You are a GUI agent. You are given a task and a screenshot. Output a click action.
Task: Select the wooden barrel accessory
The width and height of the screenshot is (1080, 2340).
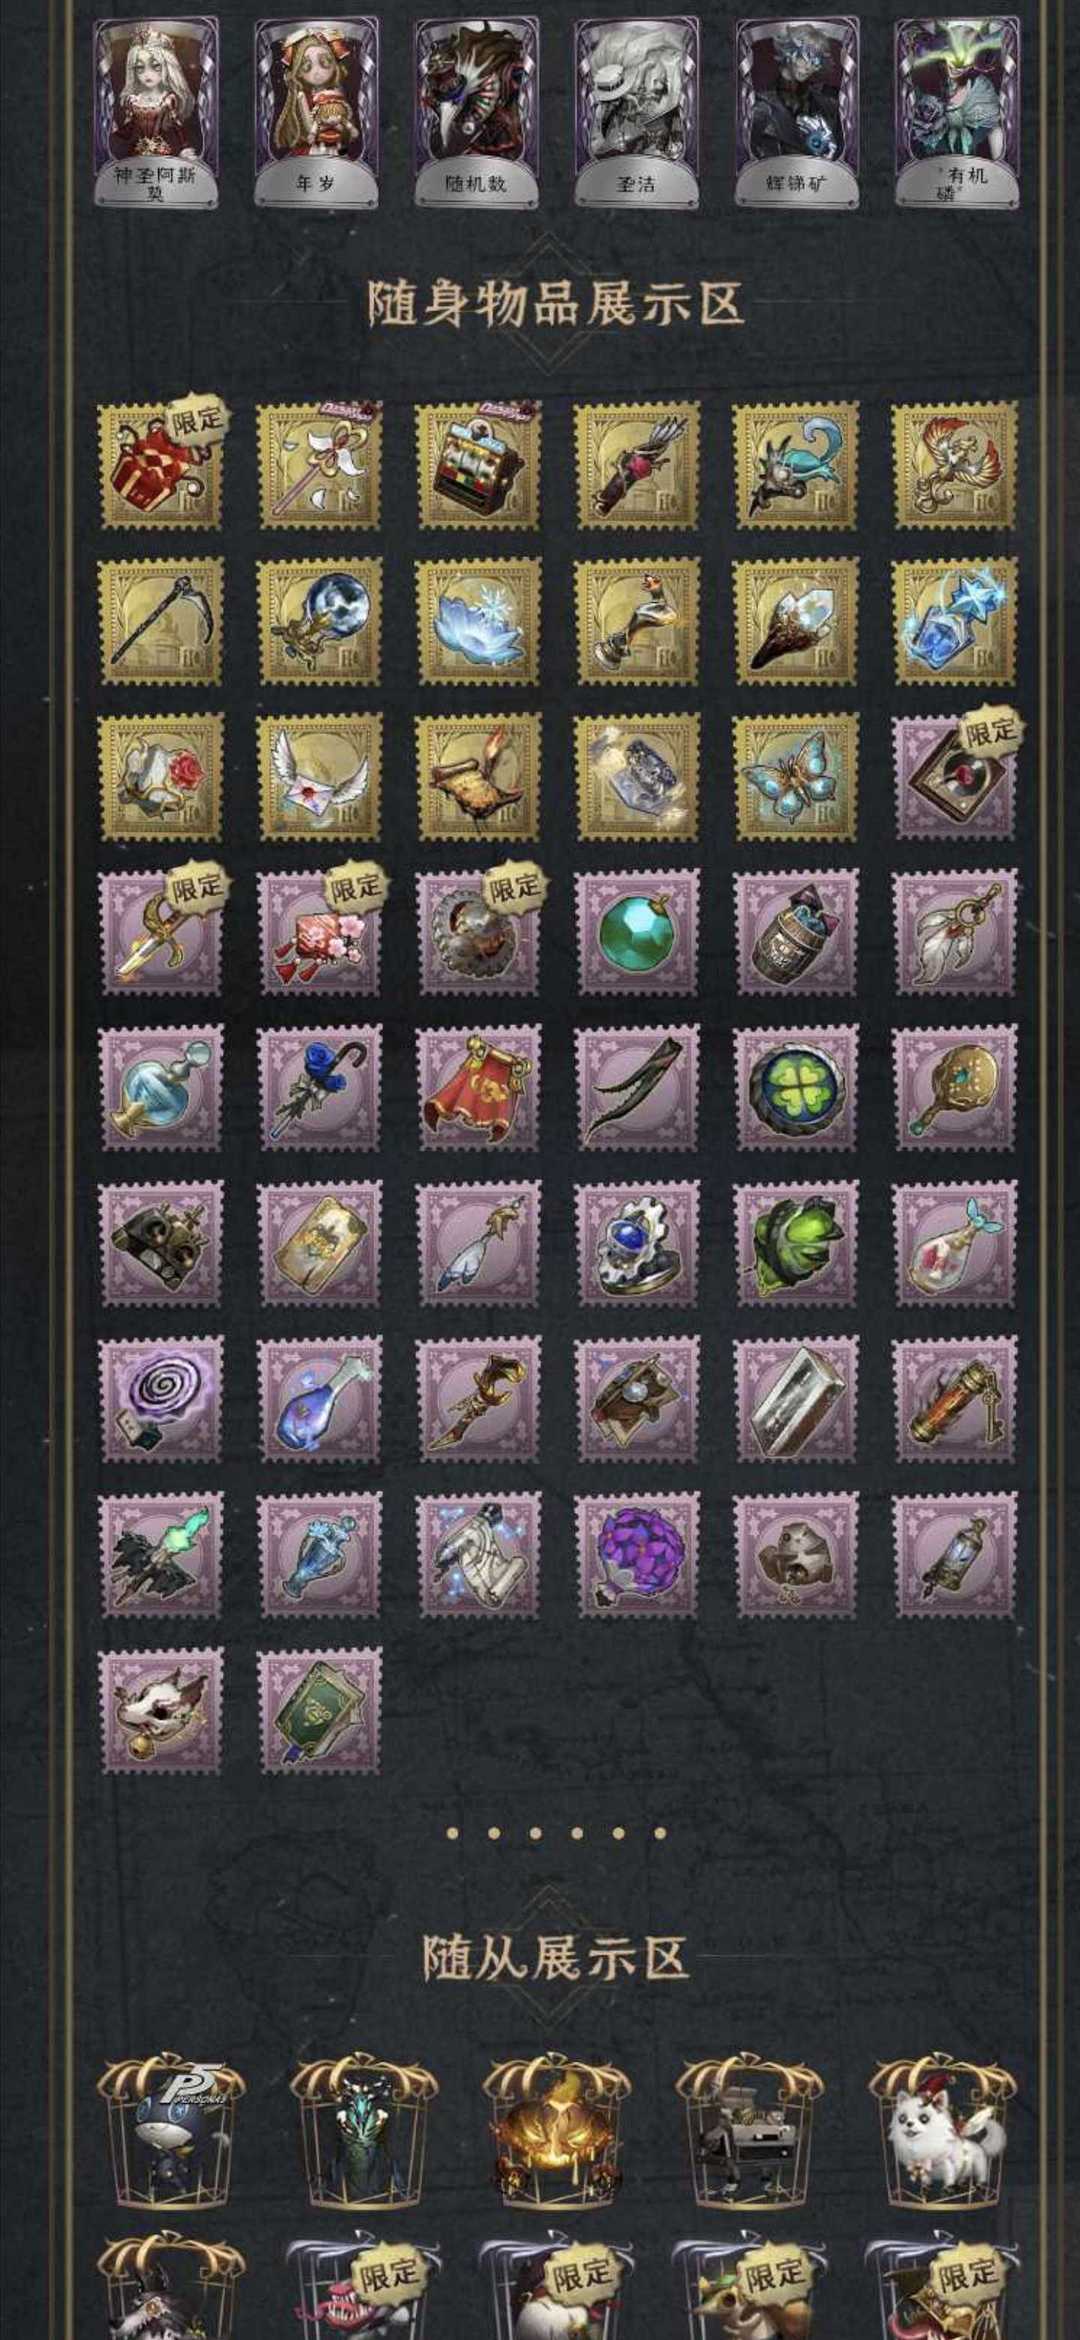pos(796,931)
